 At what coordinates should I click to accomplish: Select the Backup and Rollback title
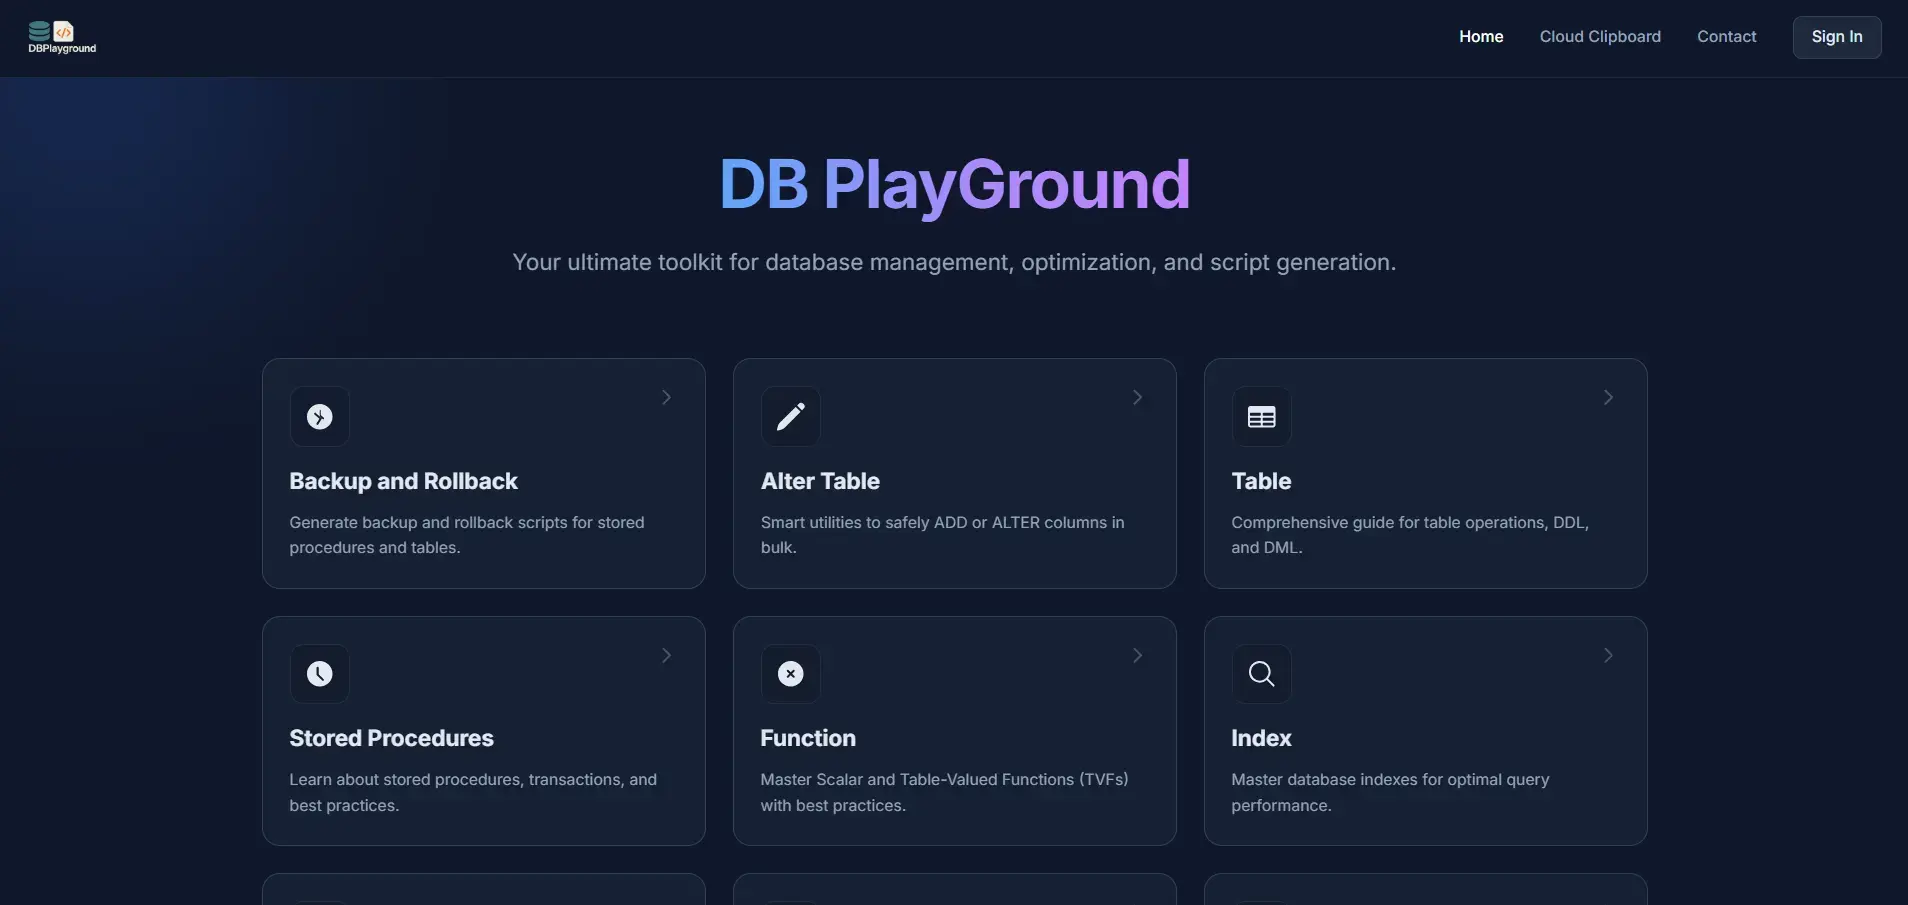point(403,481)
